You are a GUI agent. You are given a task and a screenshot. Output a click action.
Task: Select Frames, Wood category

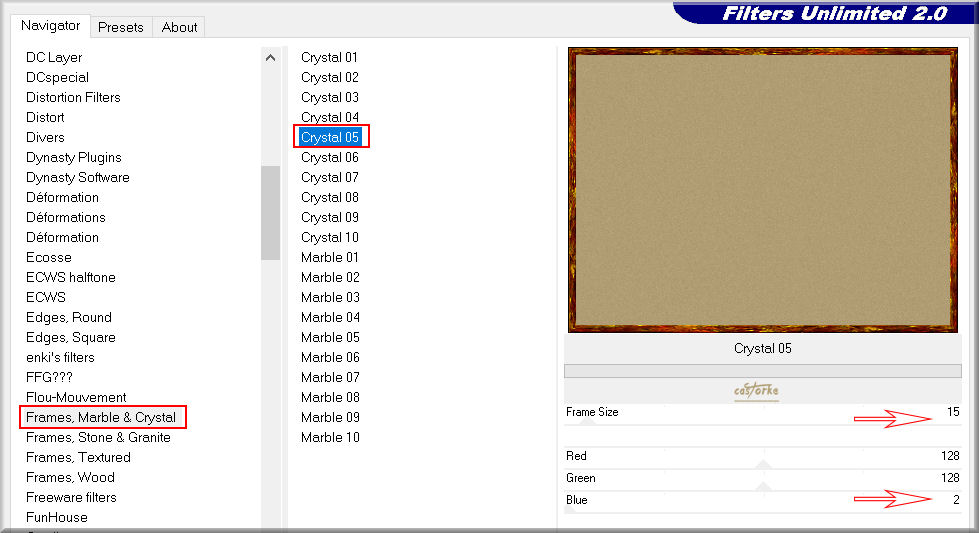[x=70, y=477]
